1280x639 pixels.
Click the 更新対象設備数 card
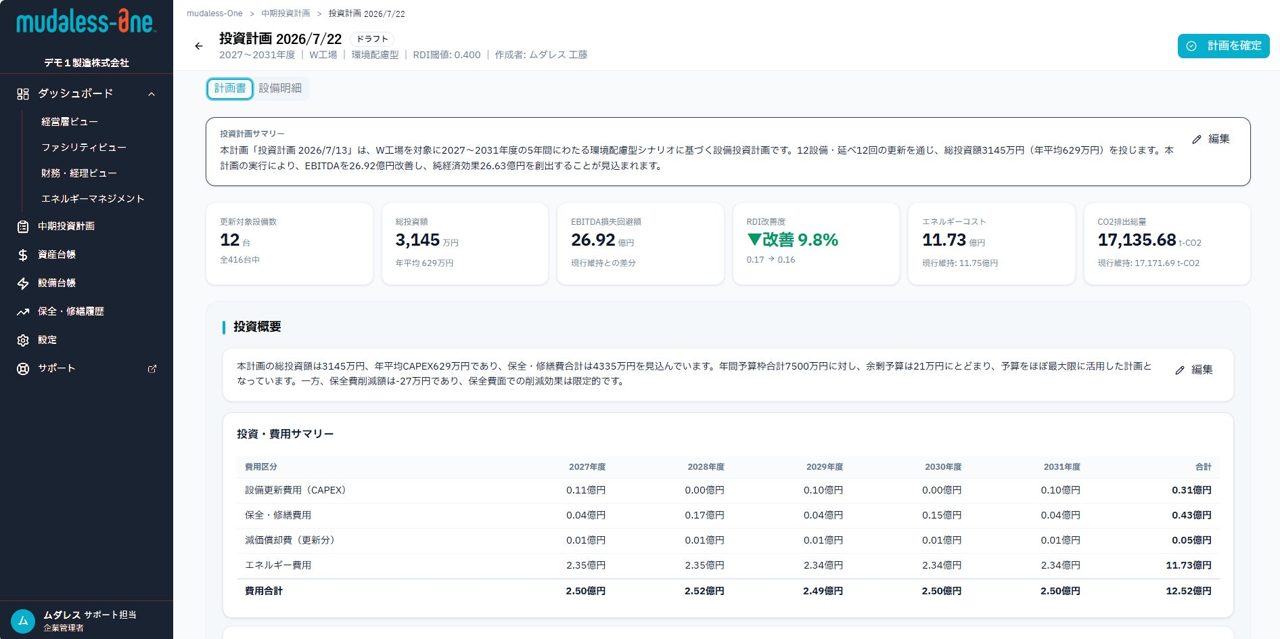[289, 244]
